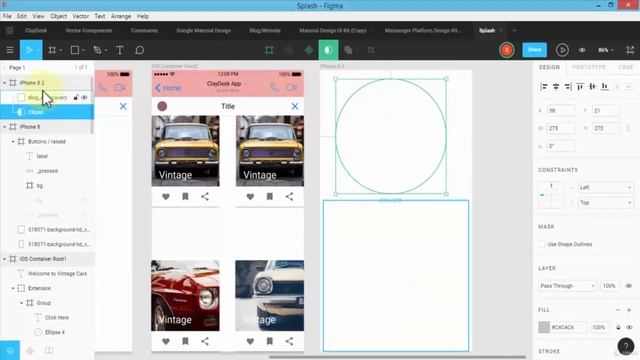Image resolution: width=640 pixels, height=360 pixels.
Task: Open the Vector menu
Action: [80, 16]
